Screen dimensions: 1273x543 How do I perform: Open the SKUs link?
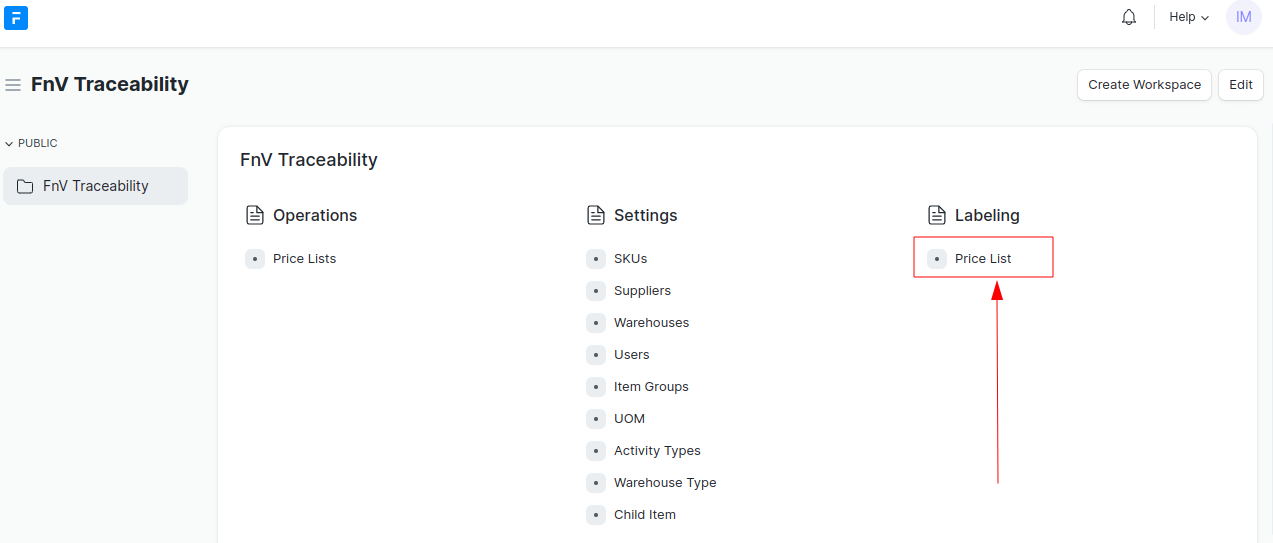[x=630, y=259]
